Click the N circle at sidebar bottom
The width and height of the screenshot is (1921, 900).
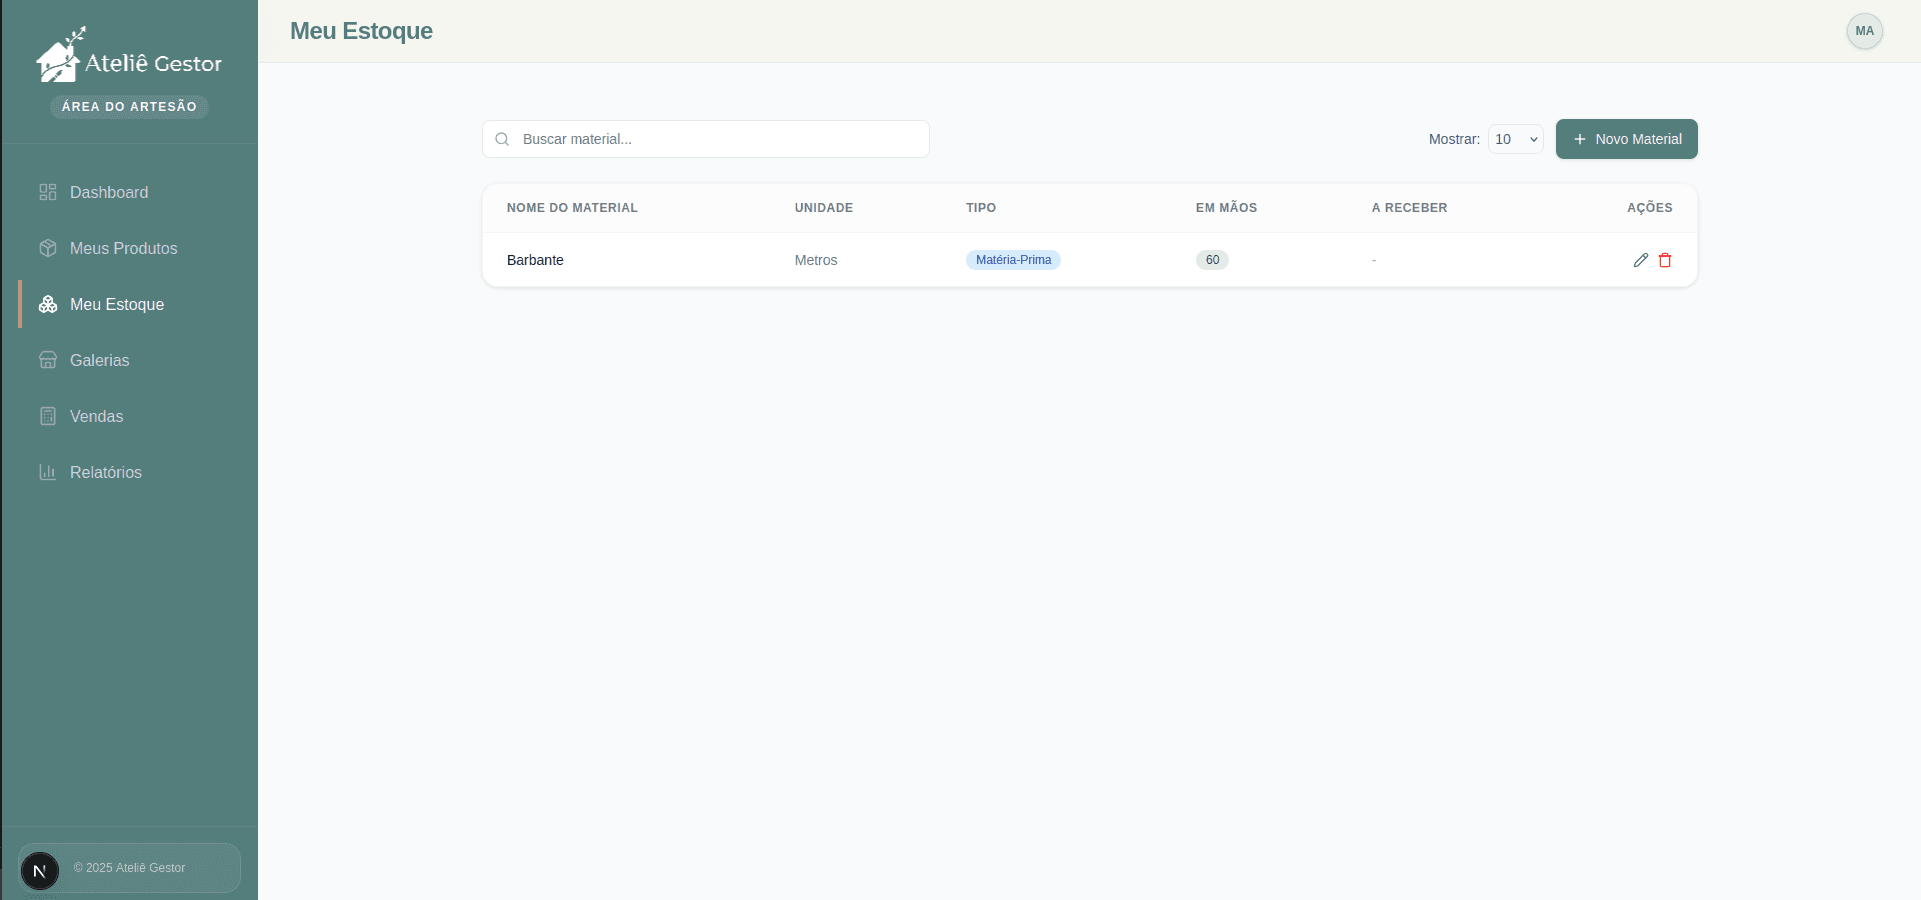pyautogui.click(x=39, y=870)
